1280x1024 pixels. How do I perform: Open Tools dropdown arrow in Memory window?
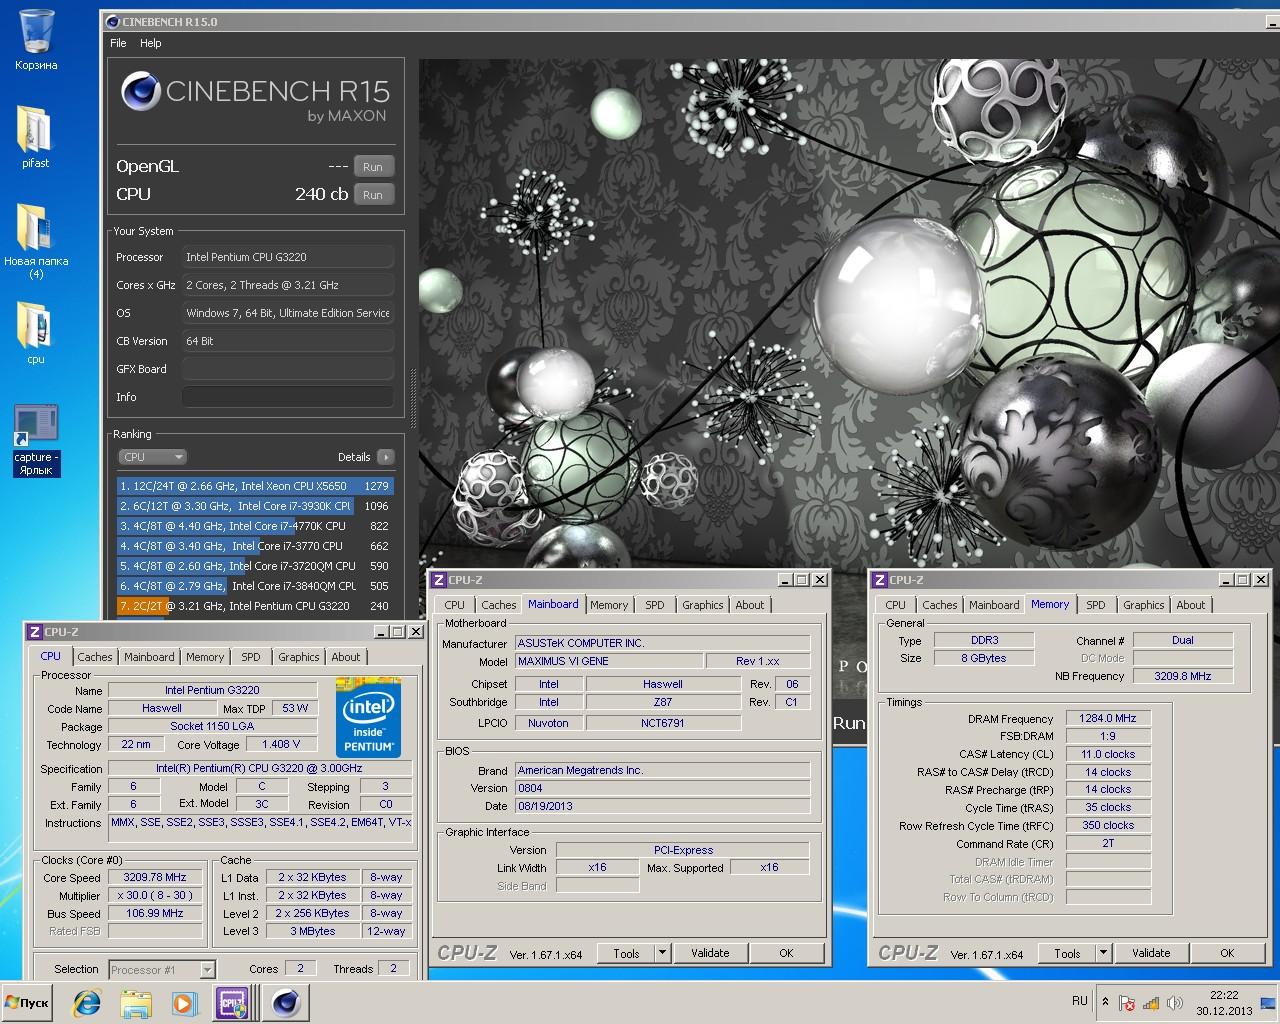click(1103, 953)
